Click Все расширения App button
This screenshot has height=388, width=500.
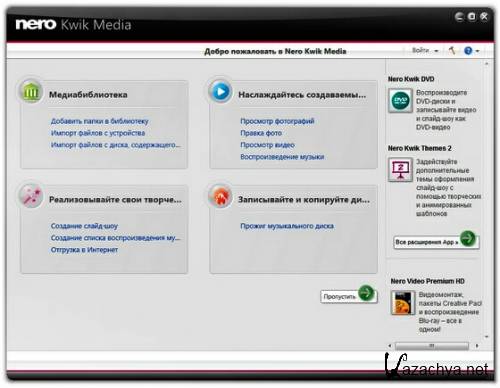click(436, 242)
